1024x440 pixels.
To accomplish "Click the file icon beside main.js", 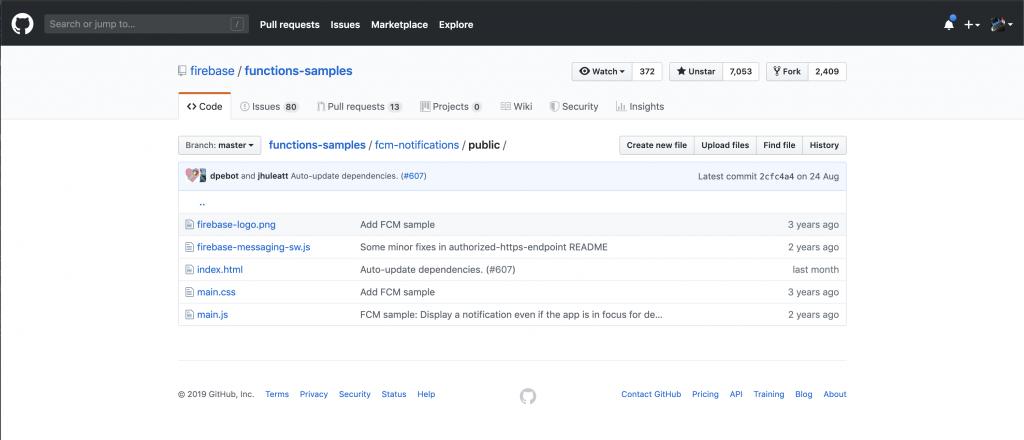I will (188, 315).
